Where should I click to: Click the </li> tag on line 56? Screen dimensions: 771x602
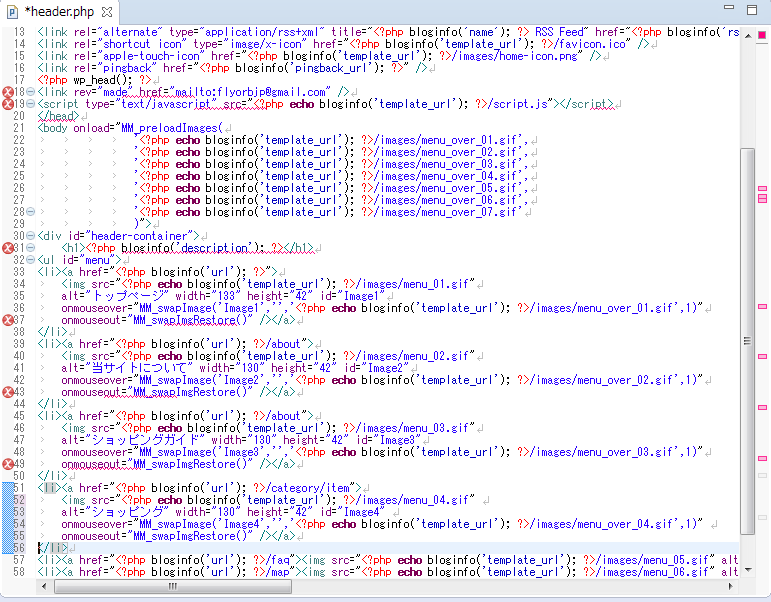coord(53,548)
